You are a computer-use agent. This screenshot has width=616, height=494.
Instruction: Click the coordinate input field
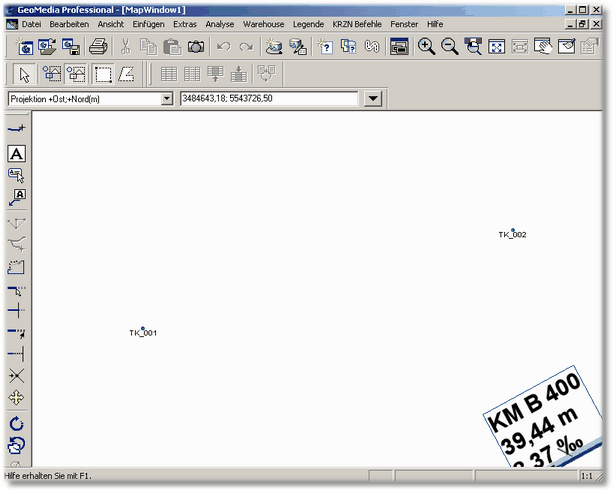coord(268,99)
